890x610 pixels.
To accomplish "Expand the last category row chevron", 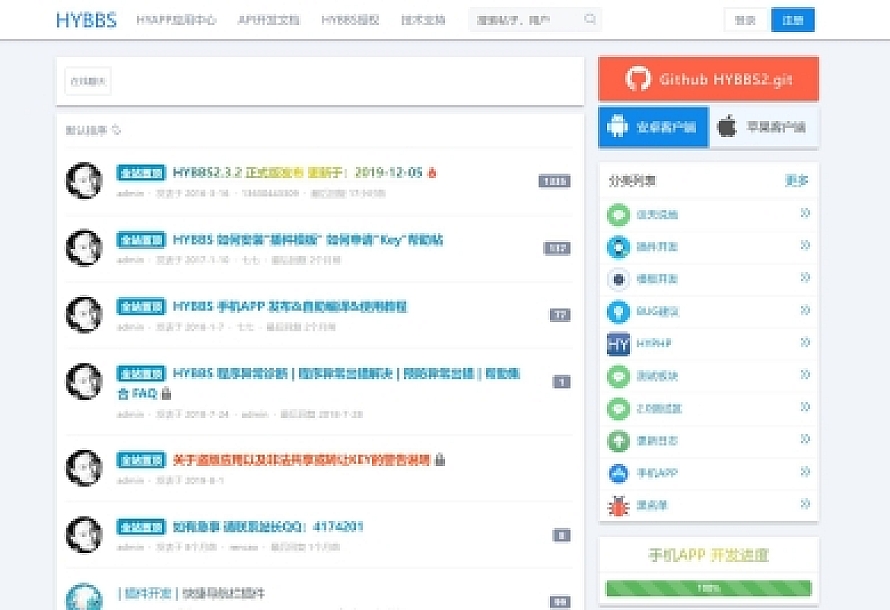I will click(x=805, y=505).
